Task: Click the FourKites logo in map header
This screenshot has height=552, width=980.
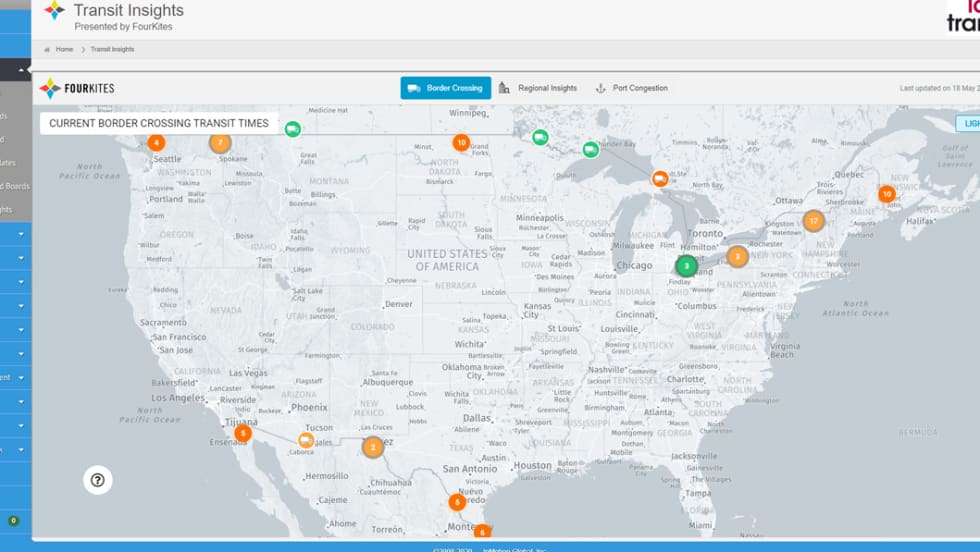Action: (77, 89)
